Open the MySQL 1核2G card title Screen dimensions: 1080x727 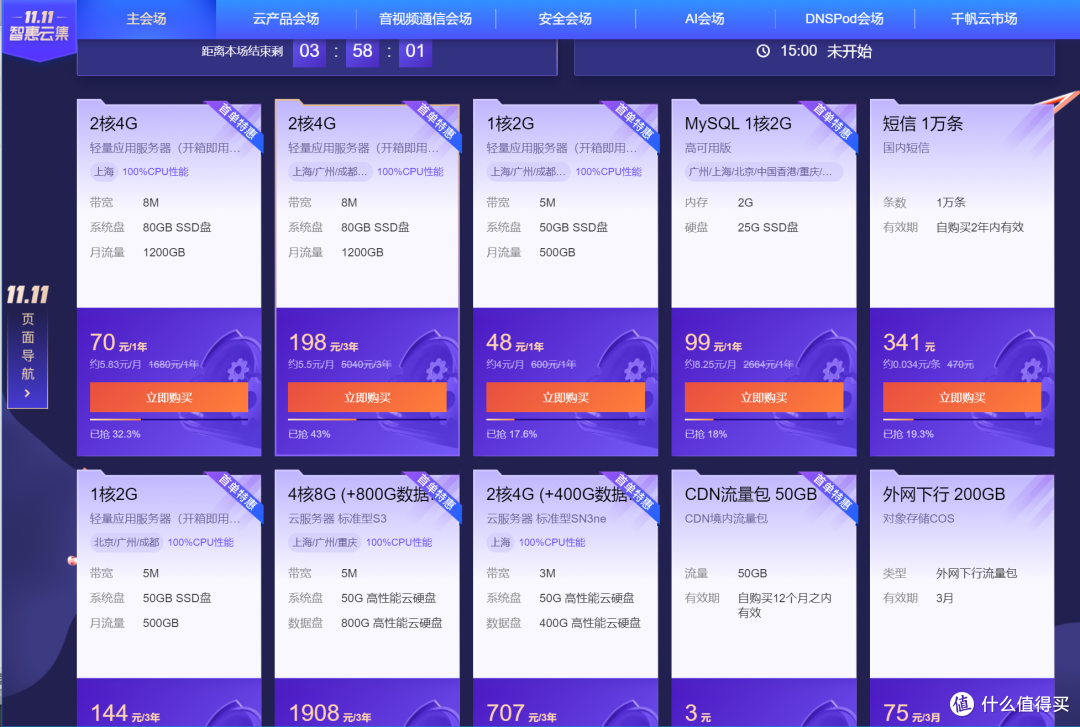tap(738, 123)
